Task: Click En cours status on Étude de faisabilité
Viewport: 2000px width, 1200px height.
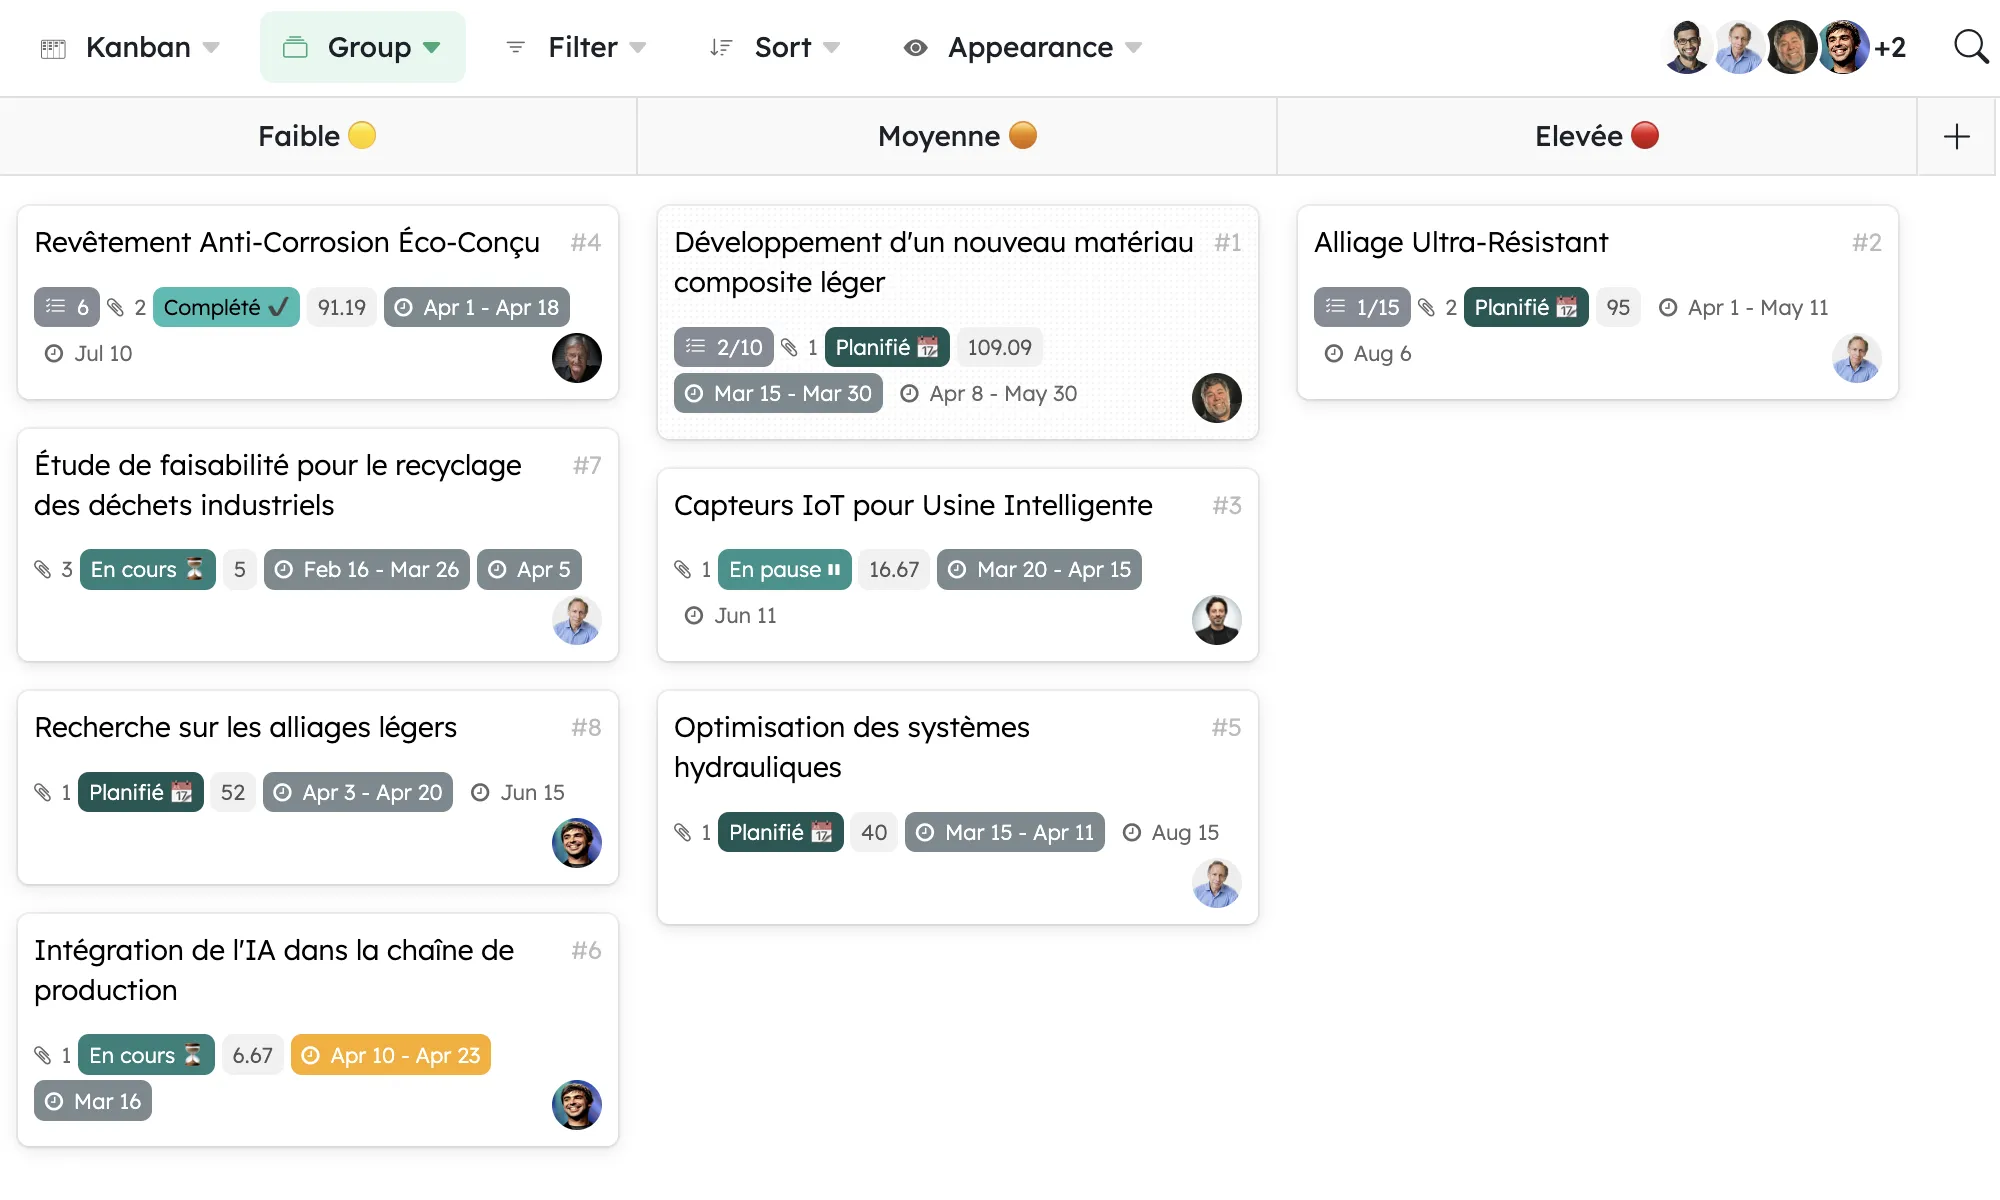Action: pyautogui.click(x=147, y=570)
